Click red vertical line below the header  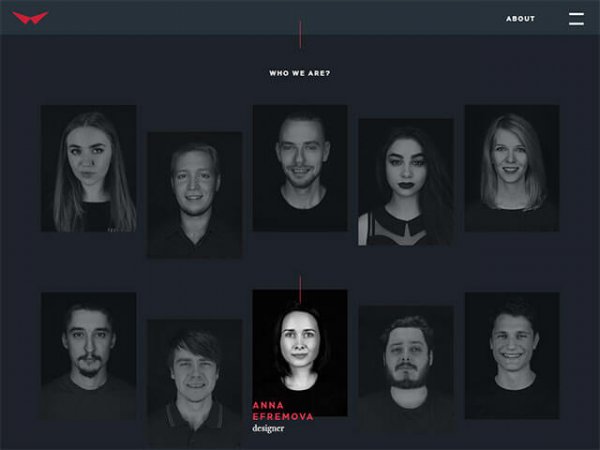click(x=300, y=34)
